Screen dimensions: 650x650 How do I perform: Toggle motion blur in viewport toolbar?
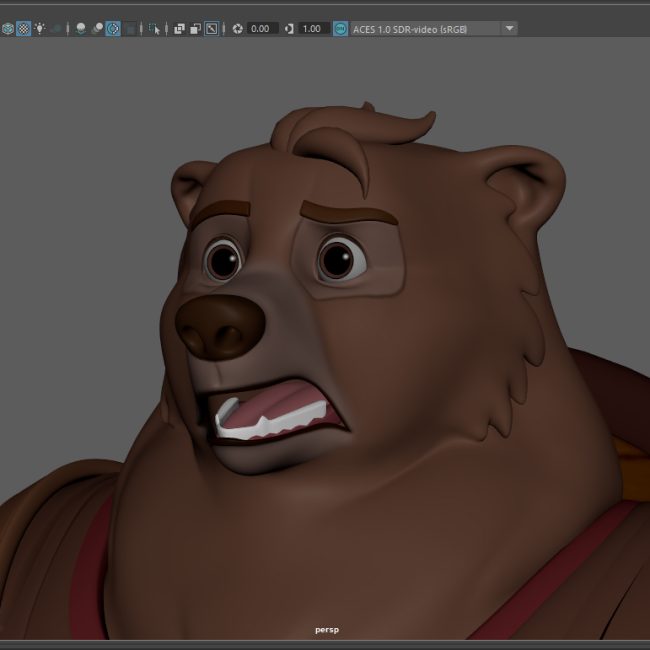pyautogui.click(x=97, y=29)
